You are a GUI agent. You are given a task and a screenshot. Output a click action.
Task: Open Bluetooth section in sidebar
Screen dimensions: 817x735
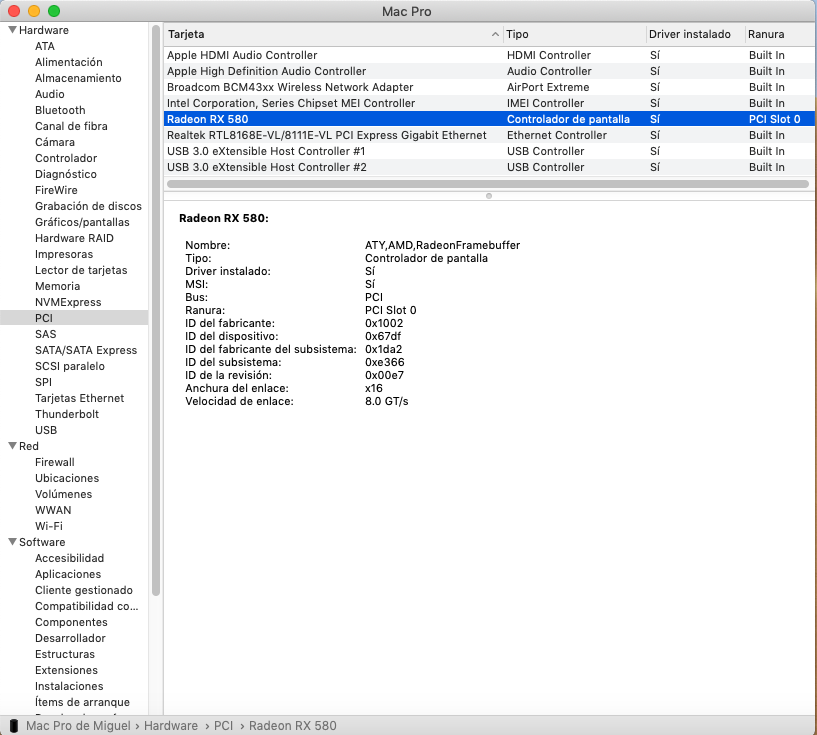coord(60,110)
